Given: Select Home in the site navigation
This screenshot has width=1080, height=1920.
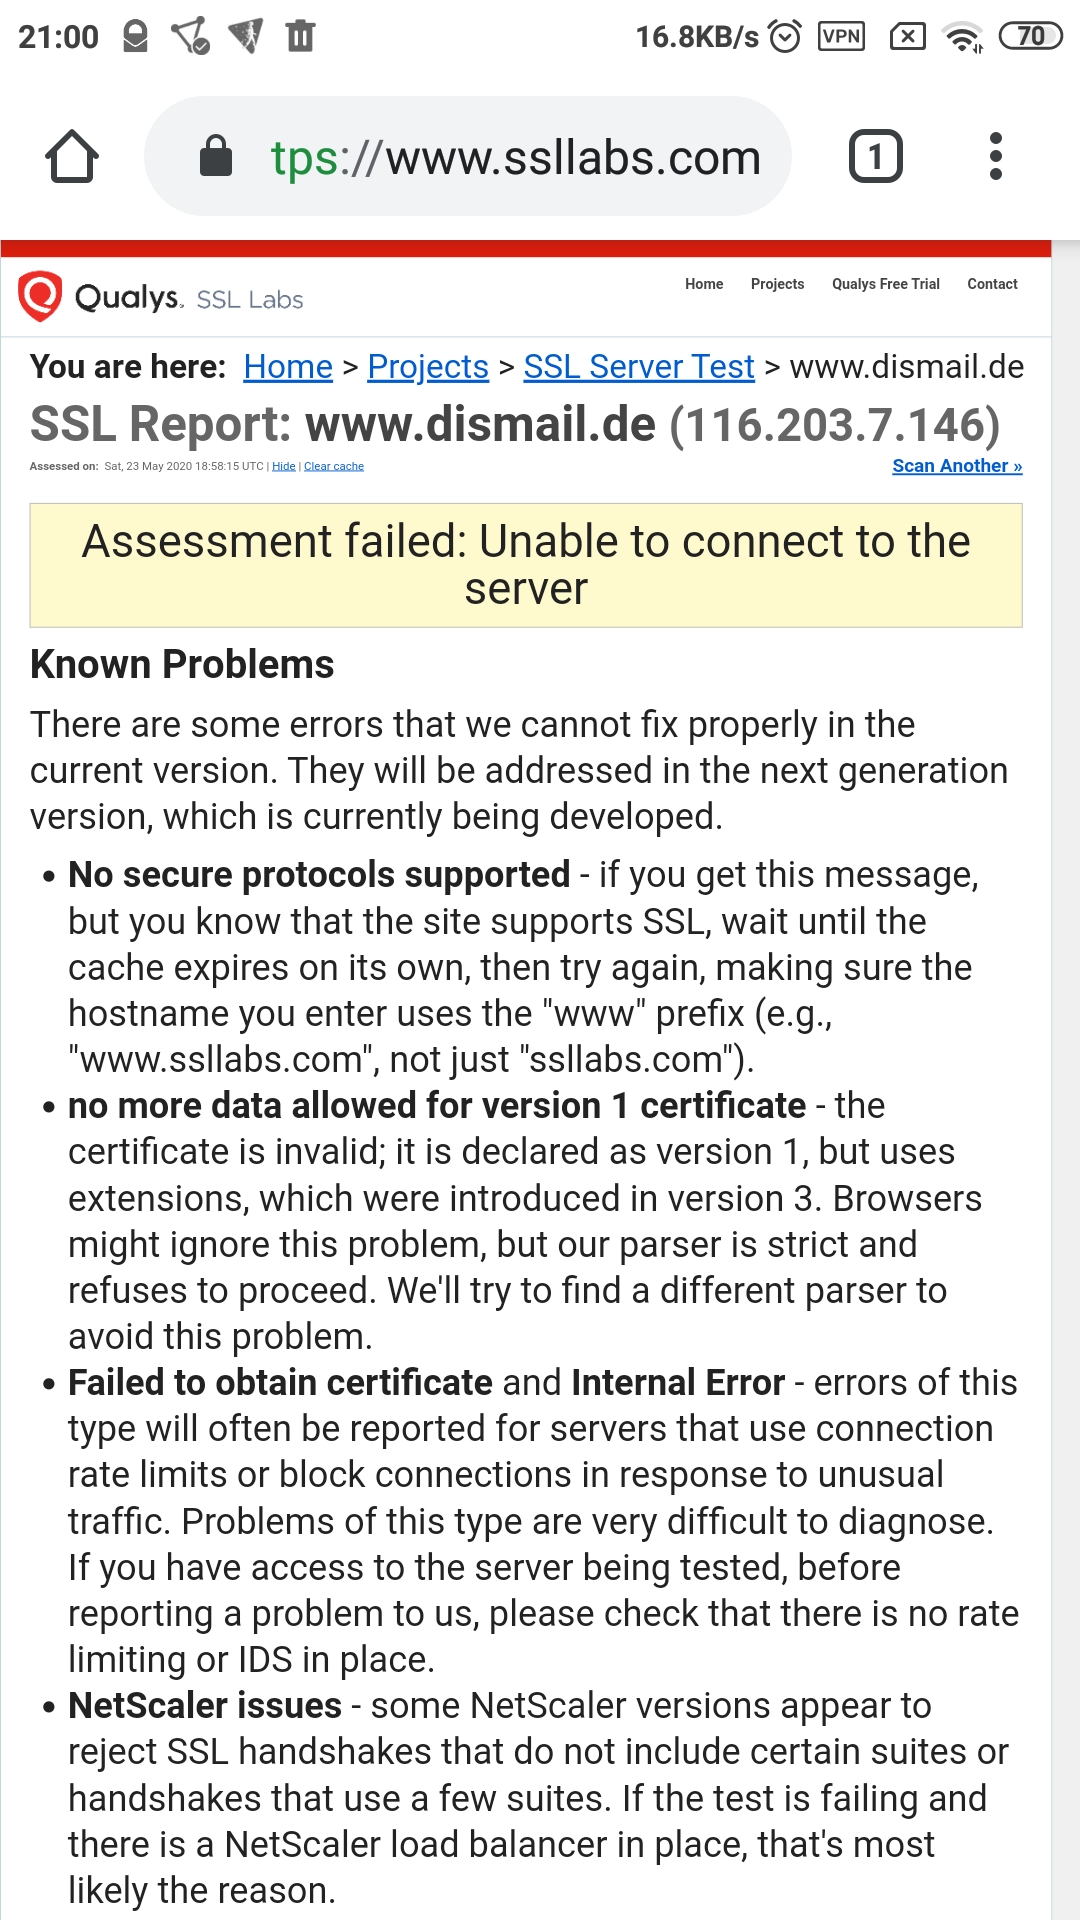Looking at the screenshot, I should [x=704, y=284].
